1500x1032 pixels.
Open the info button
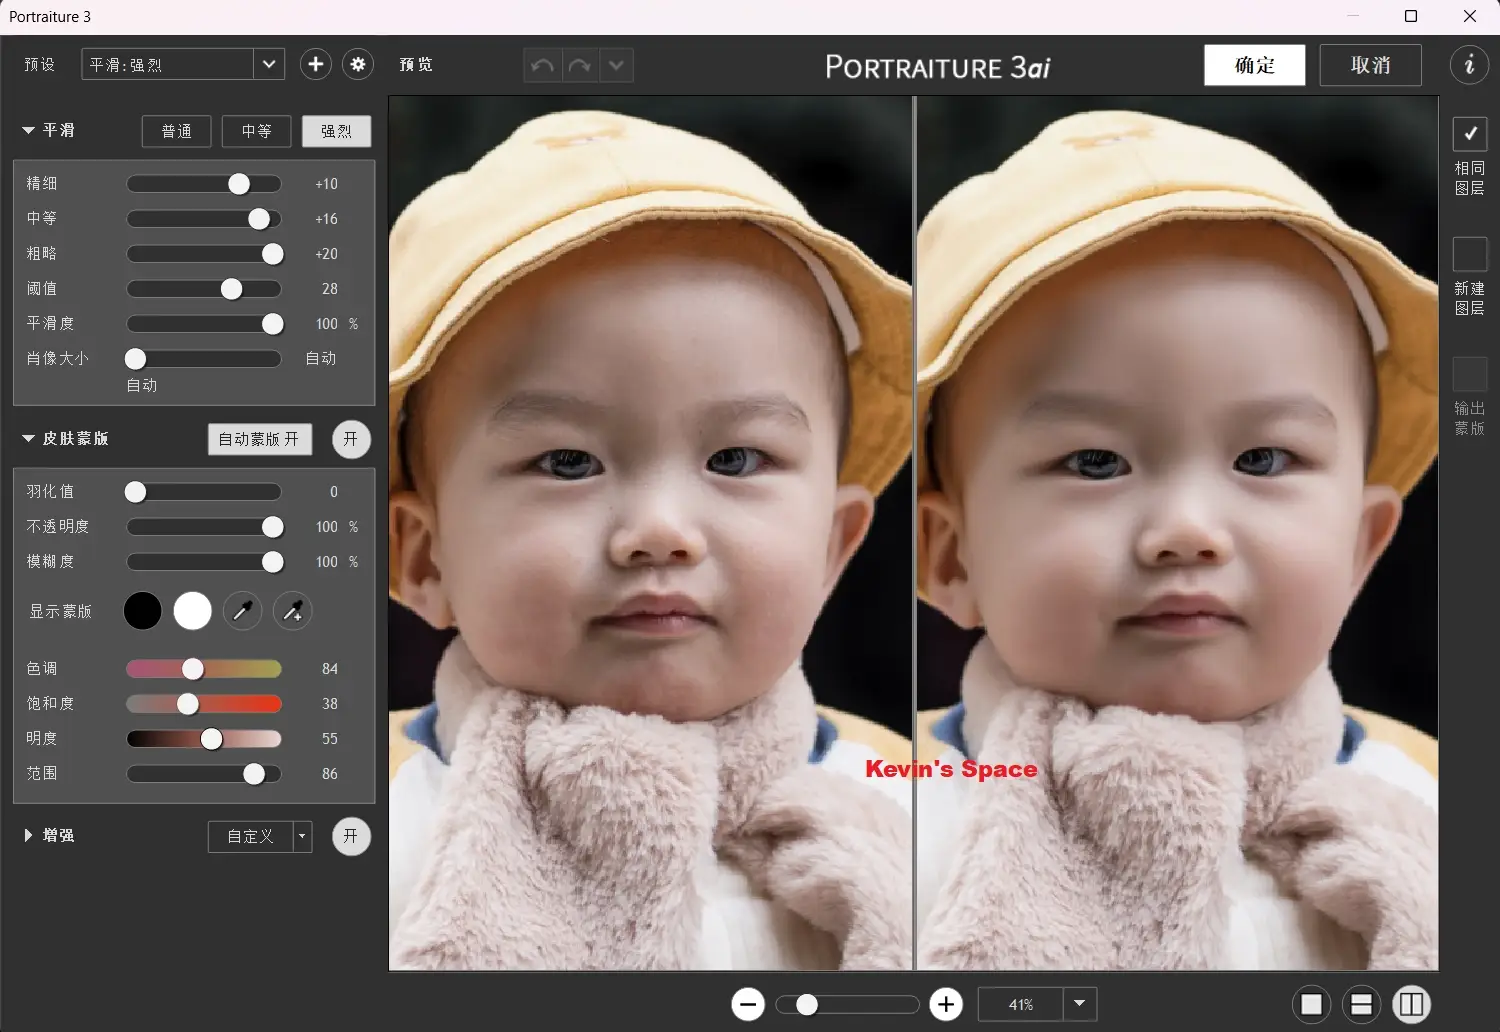pos(1469,65)
